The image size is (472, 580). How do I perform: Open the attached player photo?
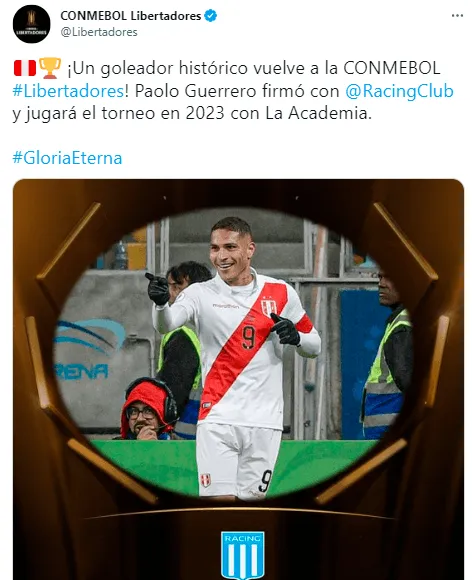pyautogui.click(x=238, y=379)
